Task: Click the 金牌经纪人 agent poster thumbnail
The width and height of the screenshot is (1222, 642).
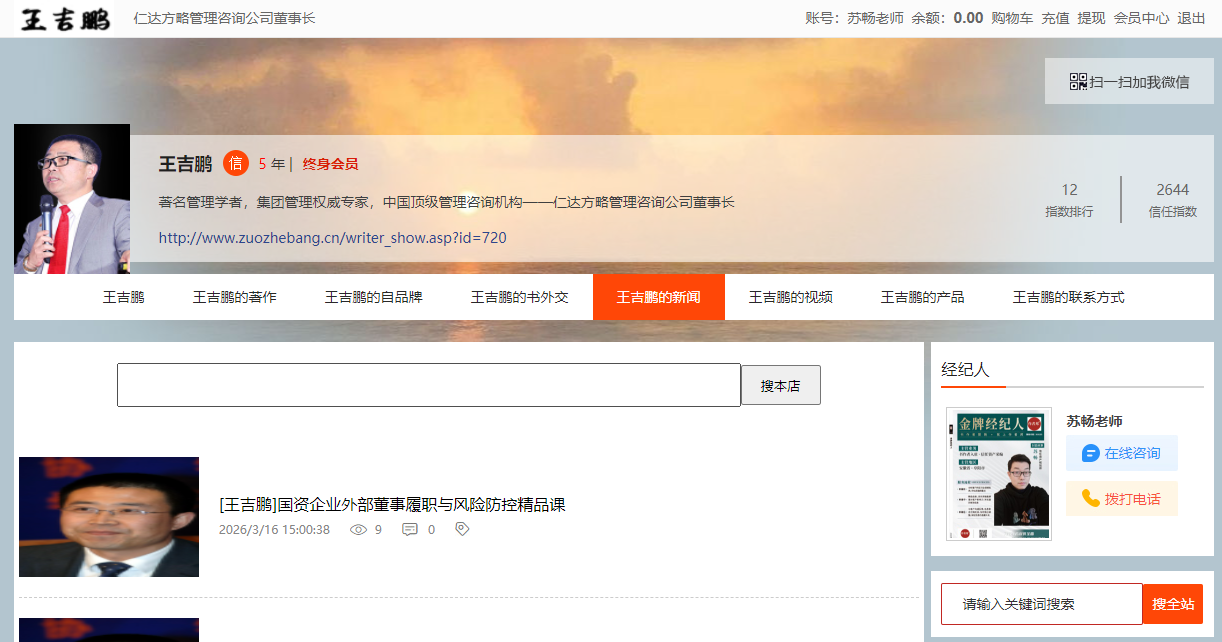Action: point(998,474)
